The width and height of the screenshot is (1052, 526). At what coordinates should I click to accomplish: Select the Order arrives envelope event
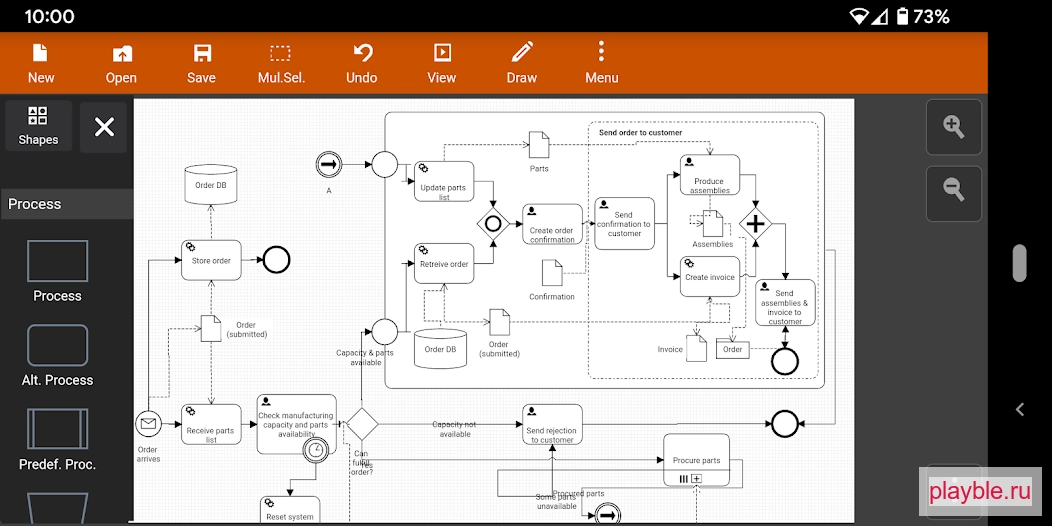[x=148, y=423]
